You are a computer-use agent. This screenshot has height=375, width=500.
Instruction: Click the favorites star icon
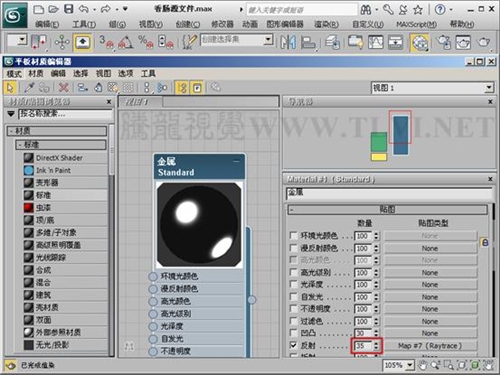click(418, 10)
